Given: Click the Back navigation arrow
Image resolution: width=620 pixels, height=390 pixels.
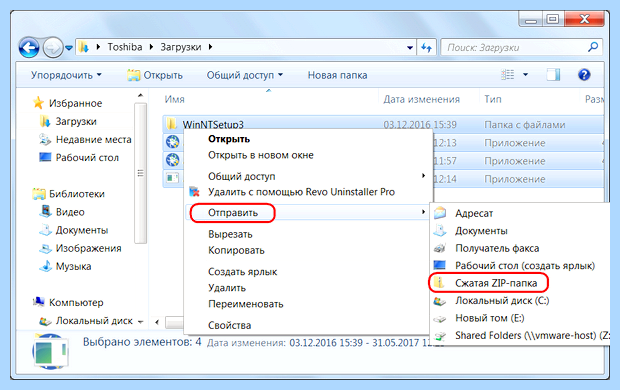Looking at the screenshot, I should point(29,48).
